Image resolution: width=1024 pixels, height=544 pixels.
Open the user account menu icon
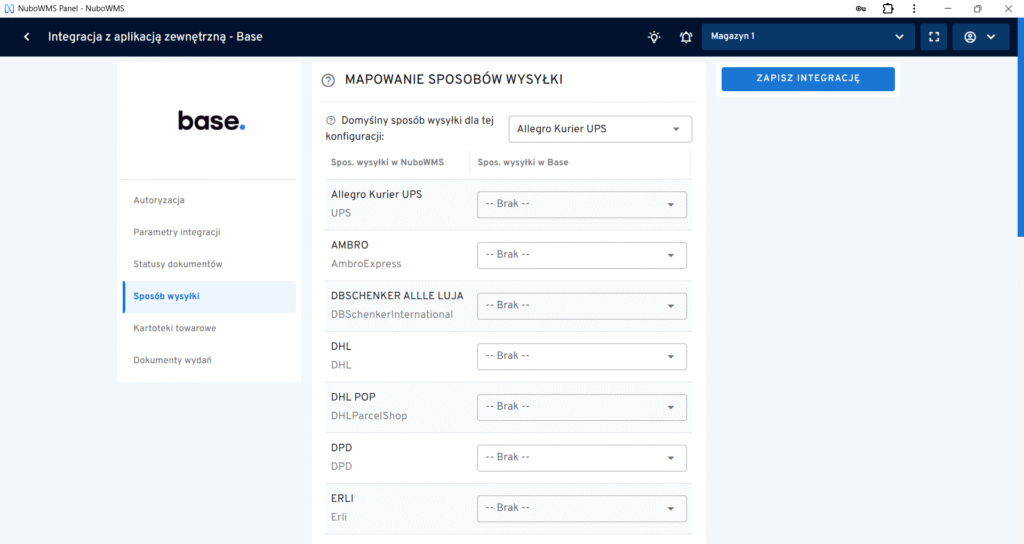tap(979, 37)
